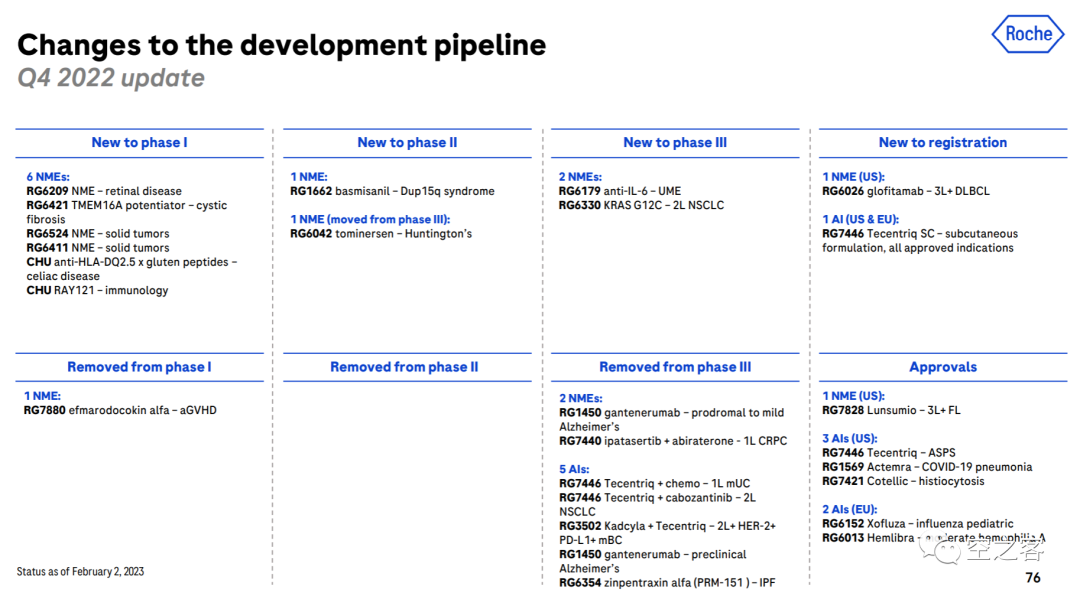
Task: Click the "Removed from phase III" heading
Action: coord(675,367)
